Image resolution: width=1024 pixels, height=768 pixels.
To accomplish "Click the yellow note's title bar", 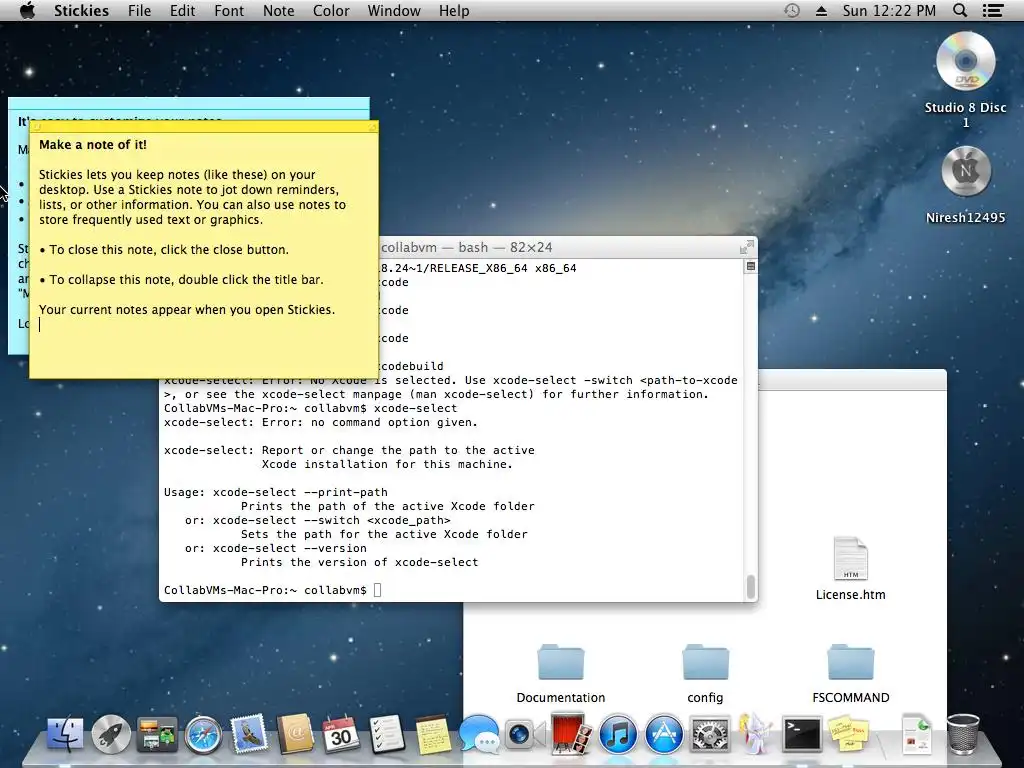I will tap(204, 127).
